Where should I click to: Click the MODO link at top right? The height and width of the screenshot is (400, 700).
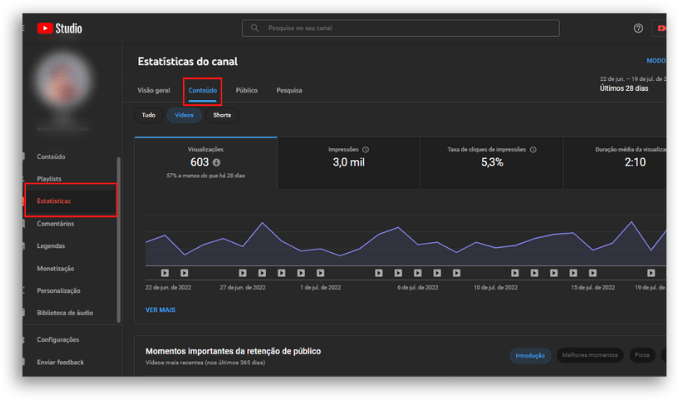pyautogui.click(x=656, y=61)
